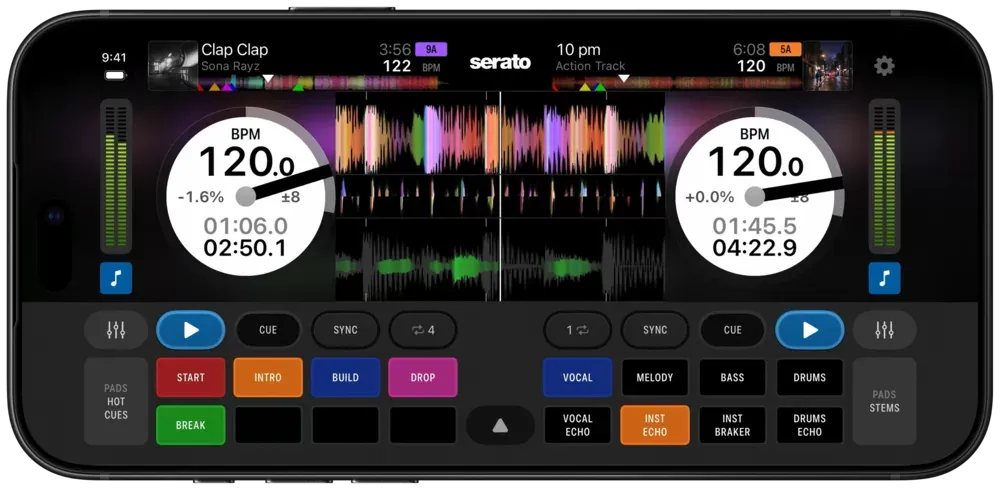Tap right deck remaining time 04:22.9
1000x490 pixels.
[x=754, y=248]
